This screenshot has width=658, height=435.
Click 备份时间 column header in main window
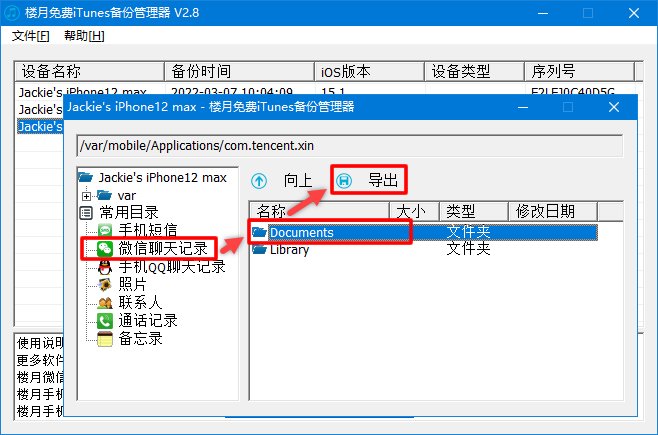point(240,71)
